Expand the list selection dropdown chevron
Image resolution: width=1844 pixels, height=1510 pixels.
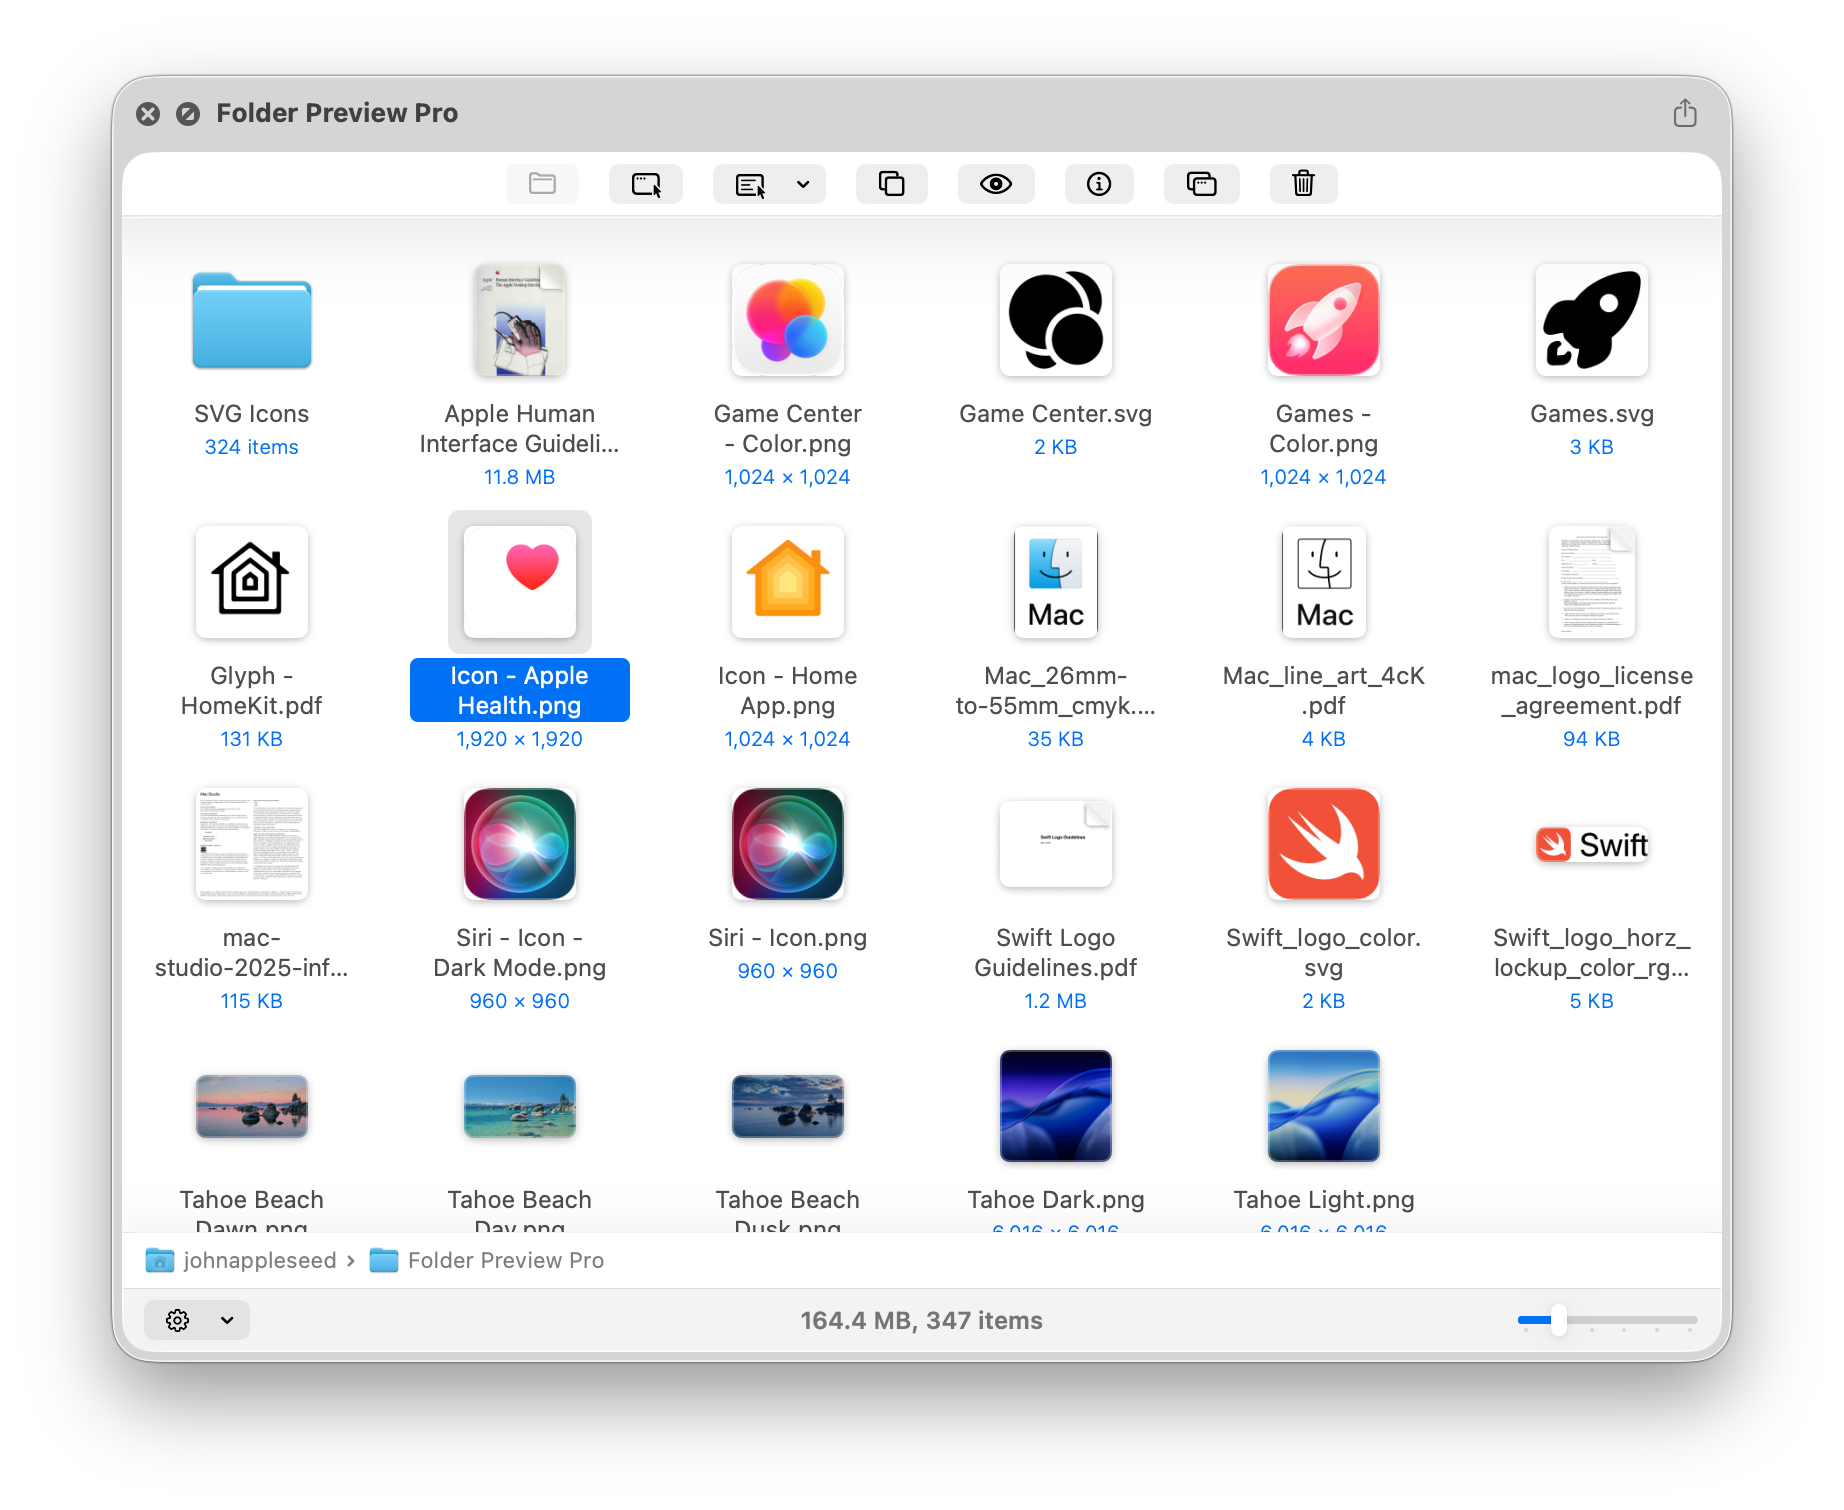click(803, 184)
